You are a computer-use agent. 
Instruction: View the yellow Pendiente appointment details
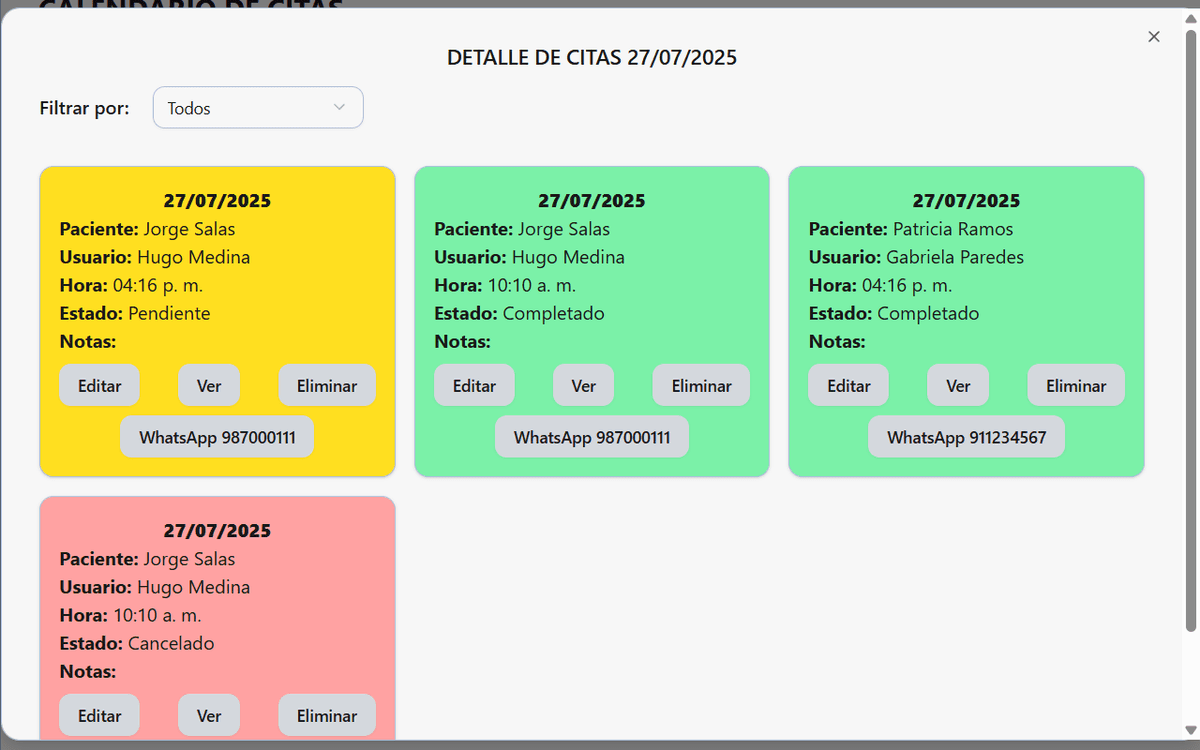point(208,385)
